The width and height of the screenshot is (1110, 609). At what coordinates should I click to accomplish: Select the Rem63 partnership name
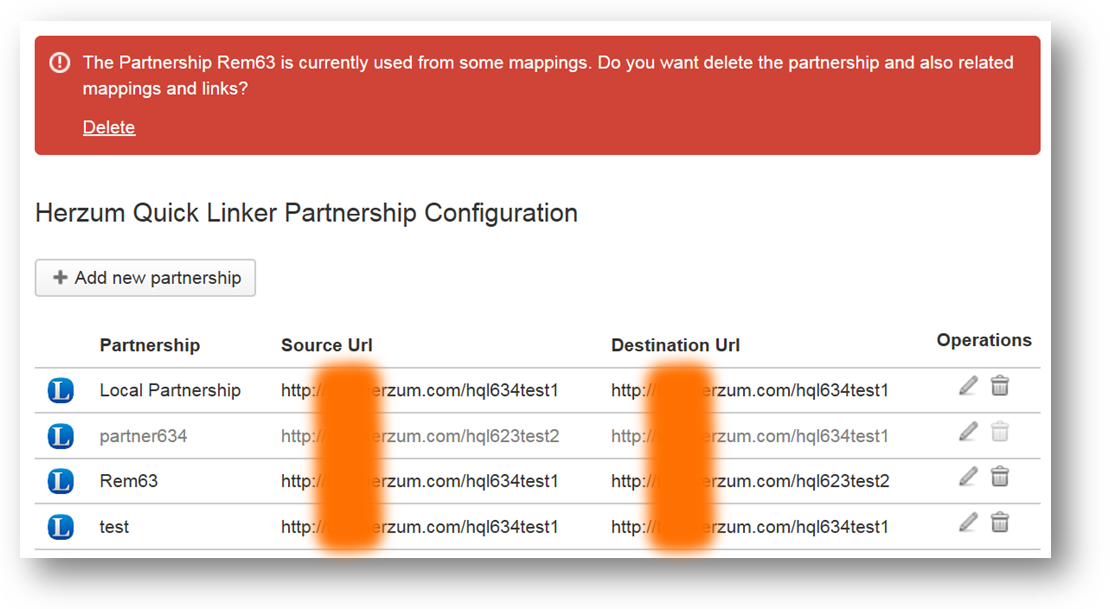(129, 481)
